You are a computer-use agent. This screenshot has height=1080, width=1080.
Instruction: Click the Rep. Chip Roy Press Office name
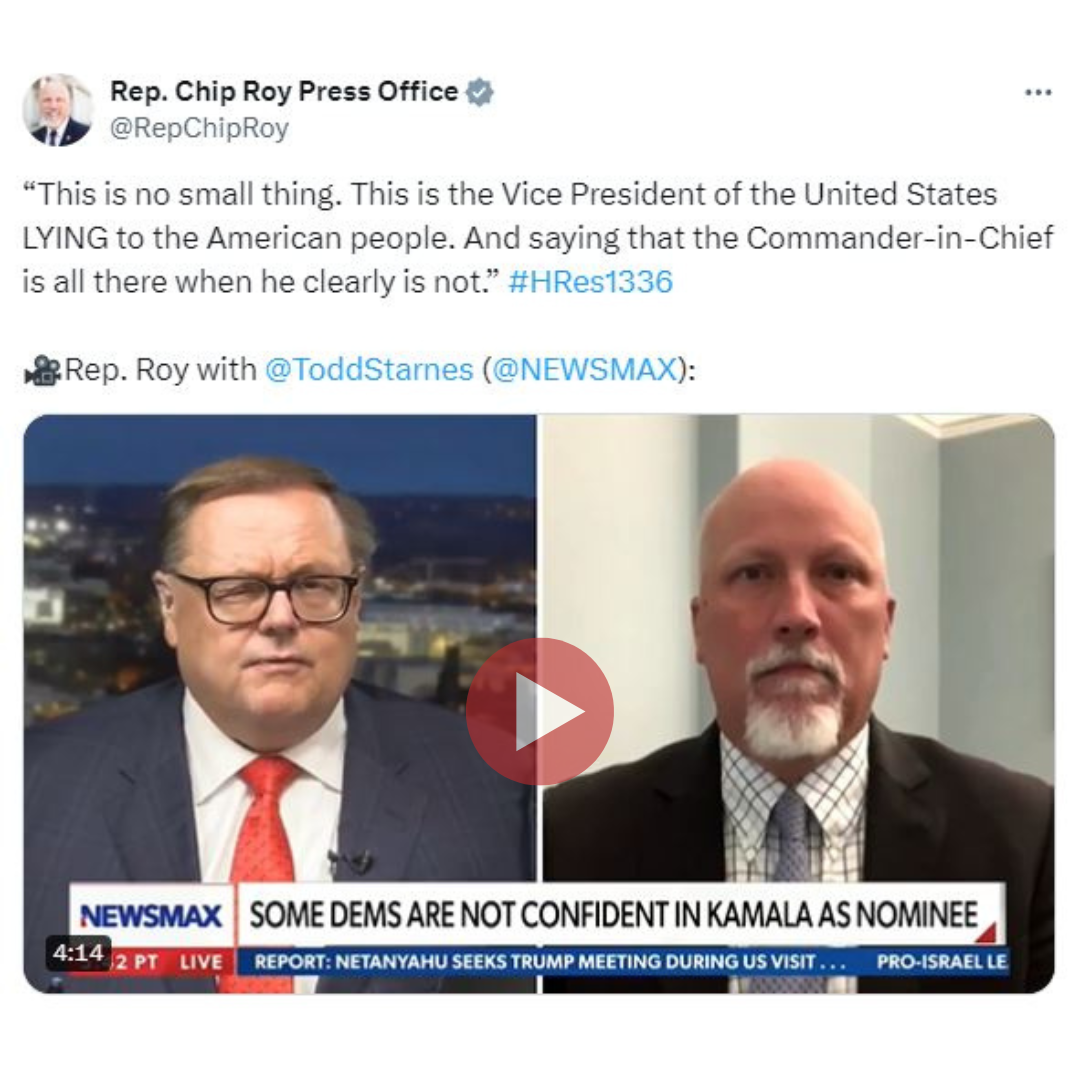pos(284,91)
